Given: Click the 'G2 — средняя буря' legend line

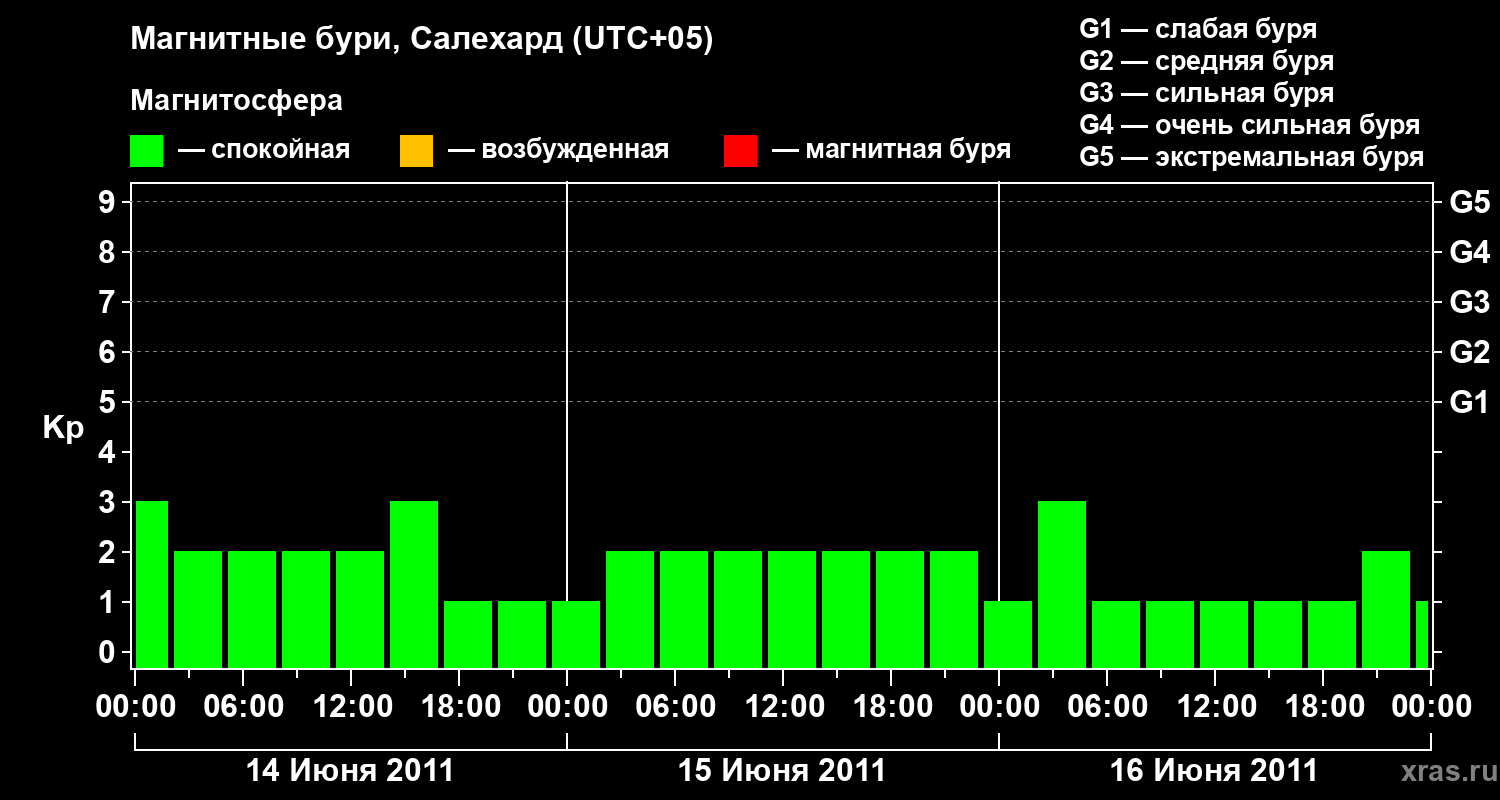Looking at the screenshot, I should [x=1206, y=61].
